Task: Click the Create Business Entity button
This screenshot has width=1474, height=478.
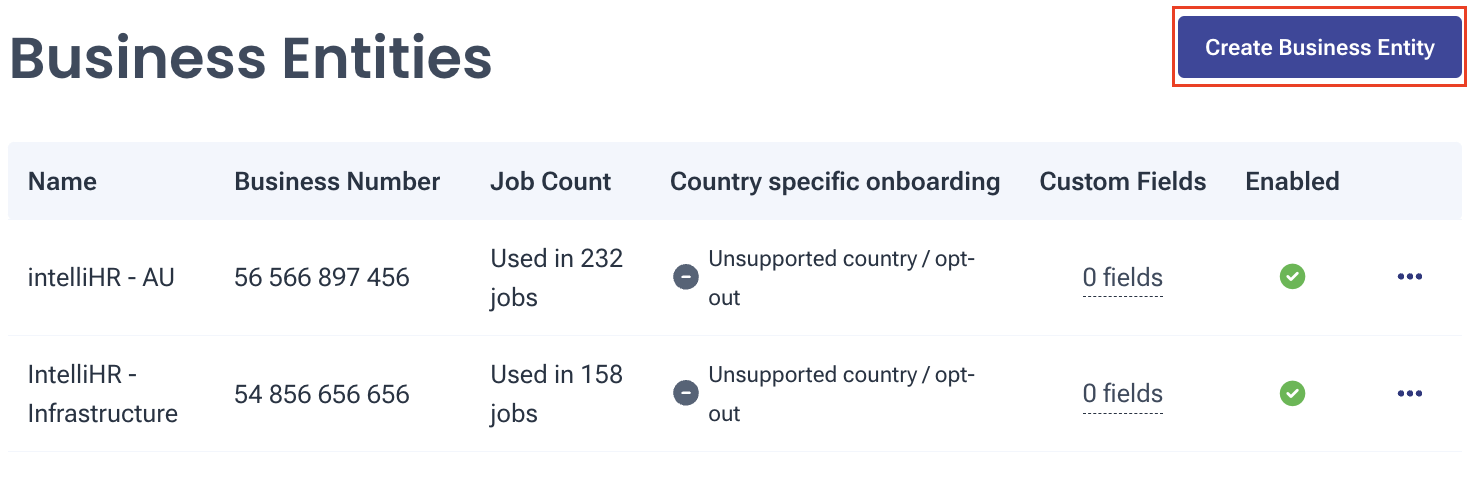Action: 1319,47
